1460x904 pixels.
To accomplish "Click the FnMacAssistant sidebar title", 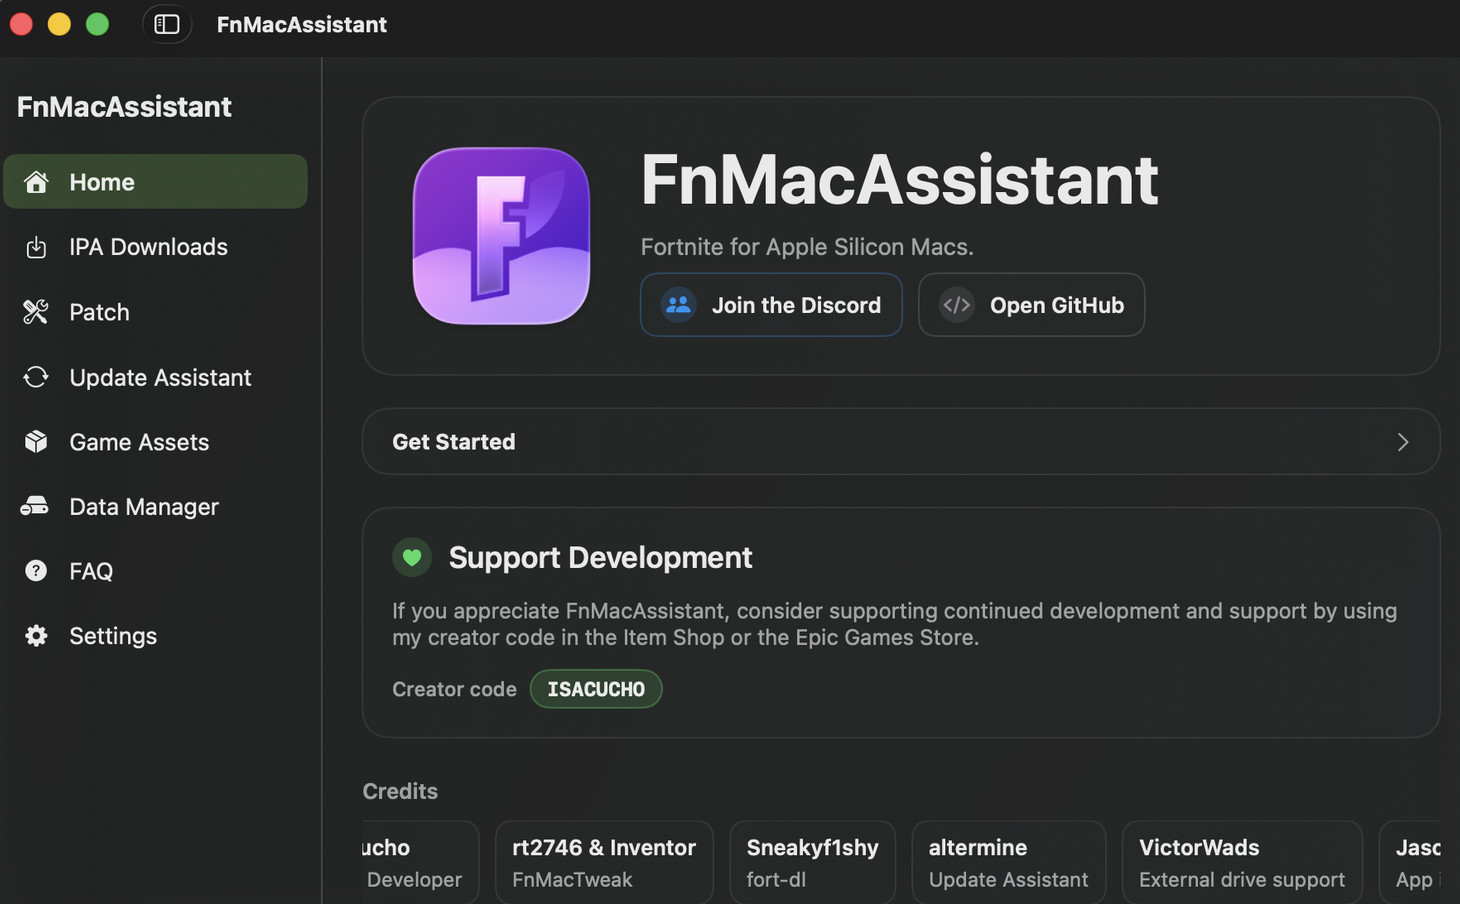I will pos(124,107).
